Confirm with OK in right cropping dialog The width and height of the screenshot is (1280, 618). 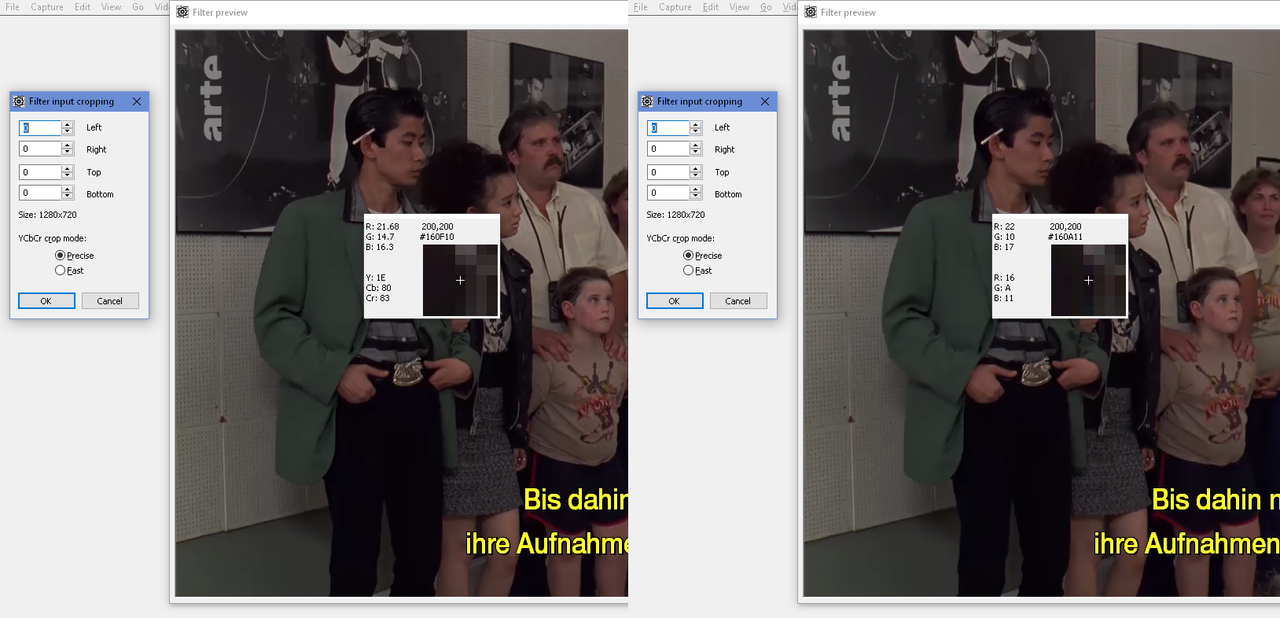(x=674, y=301)
